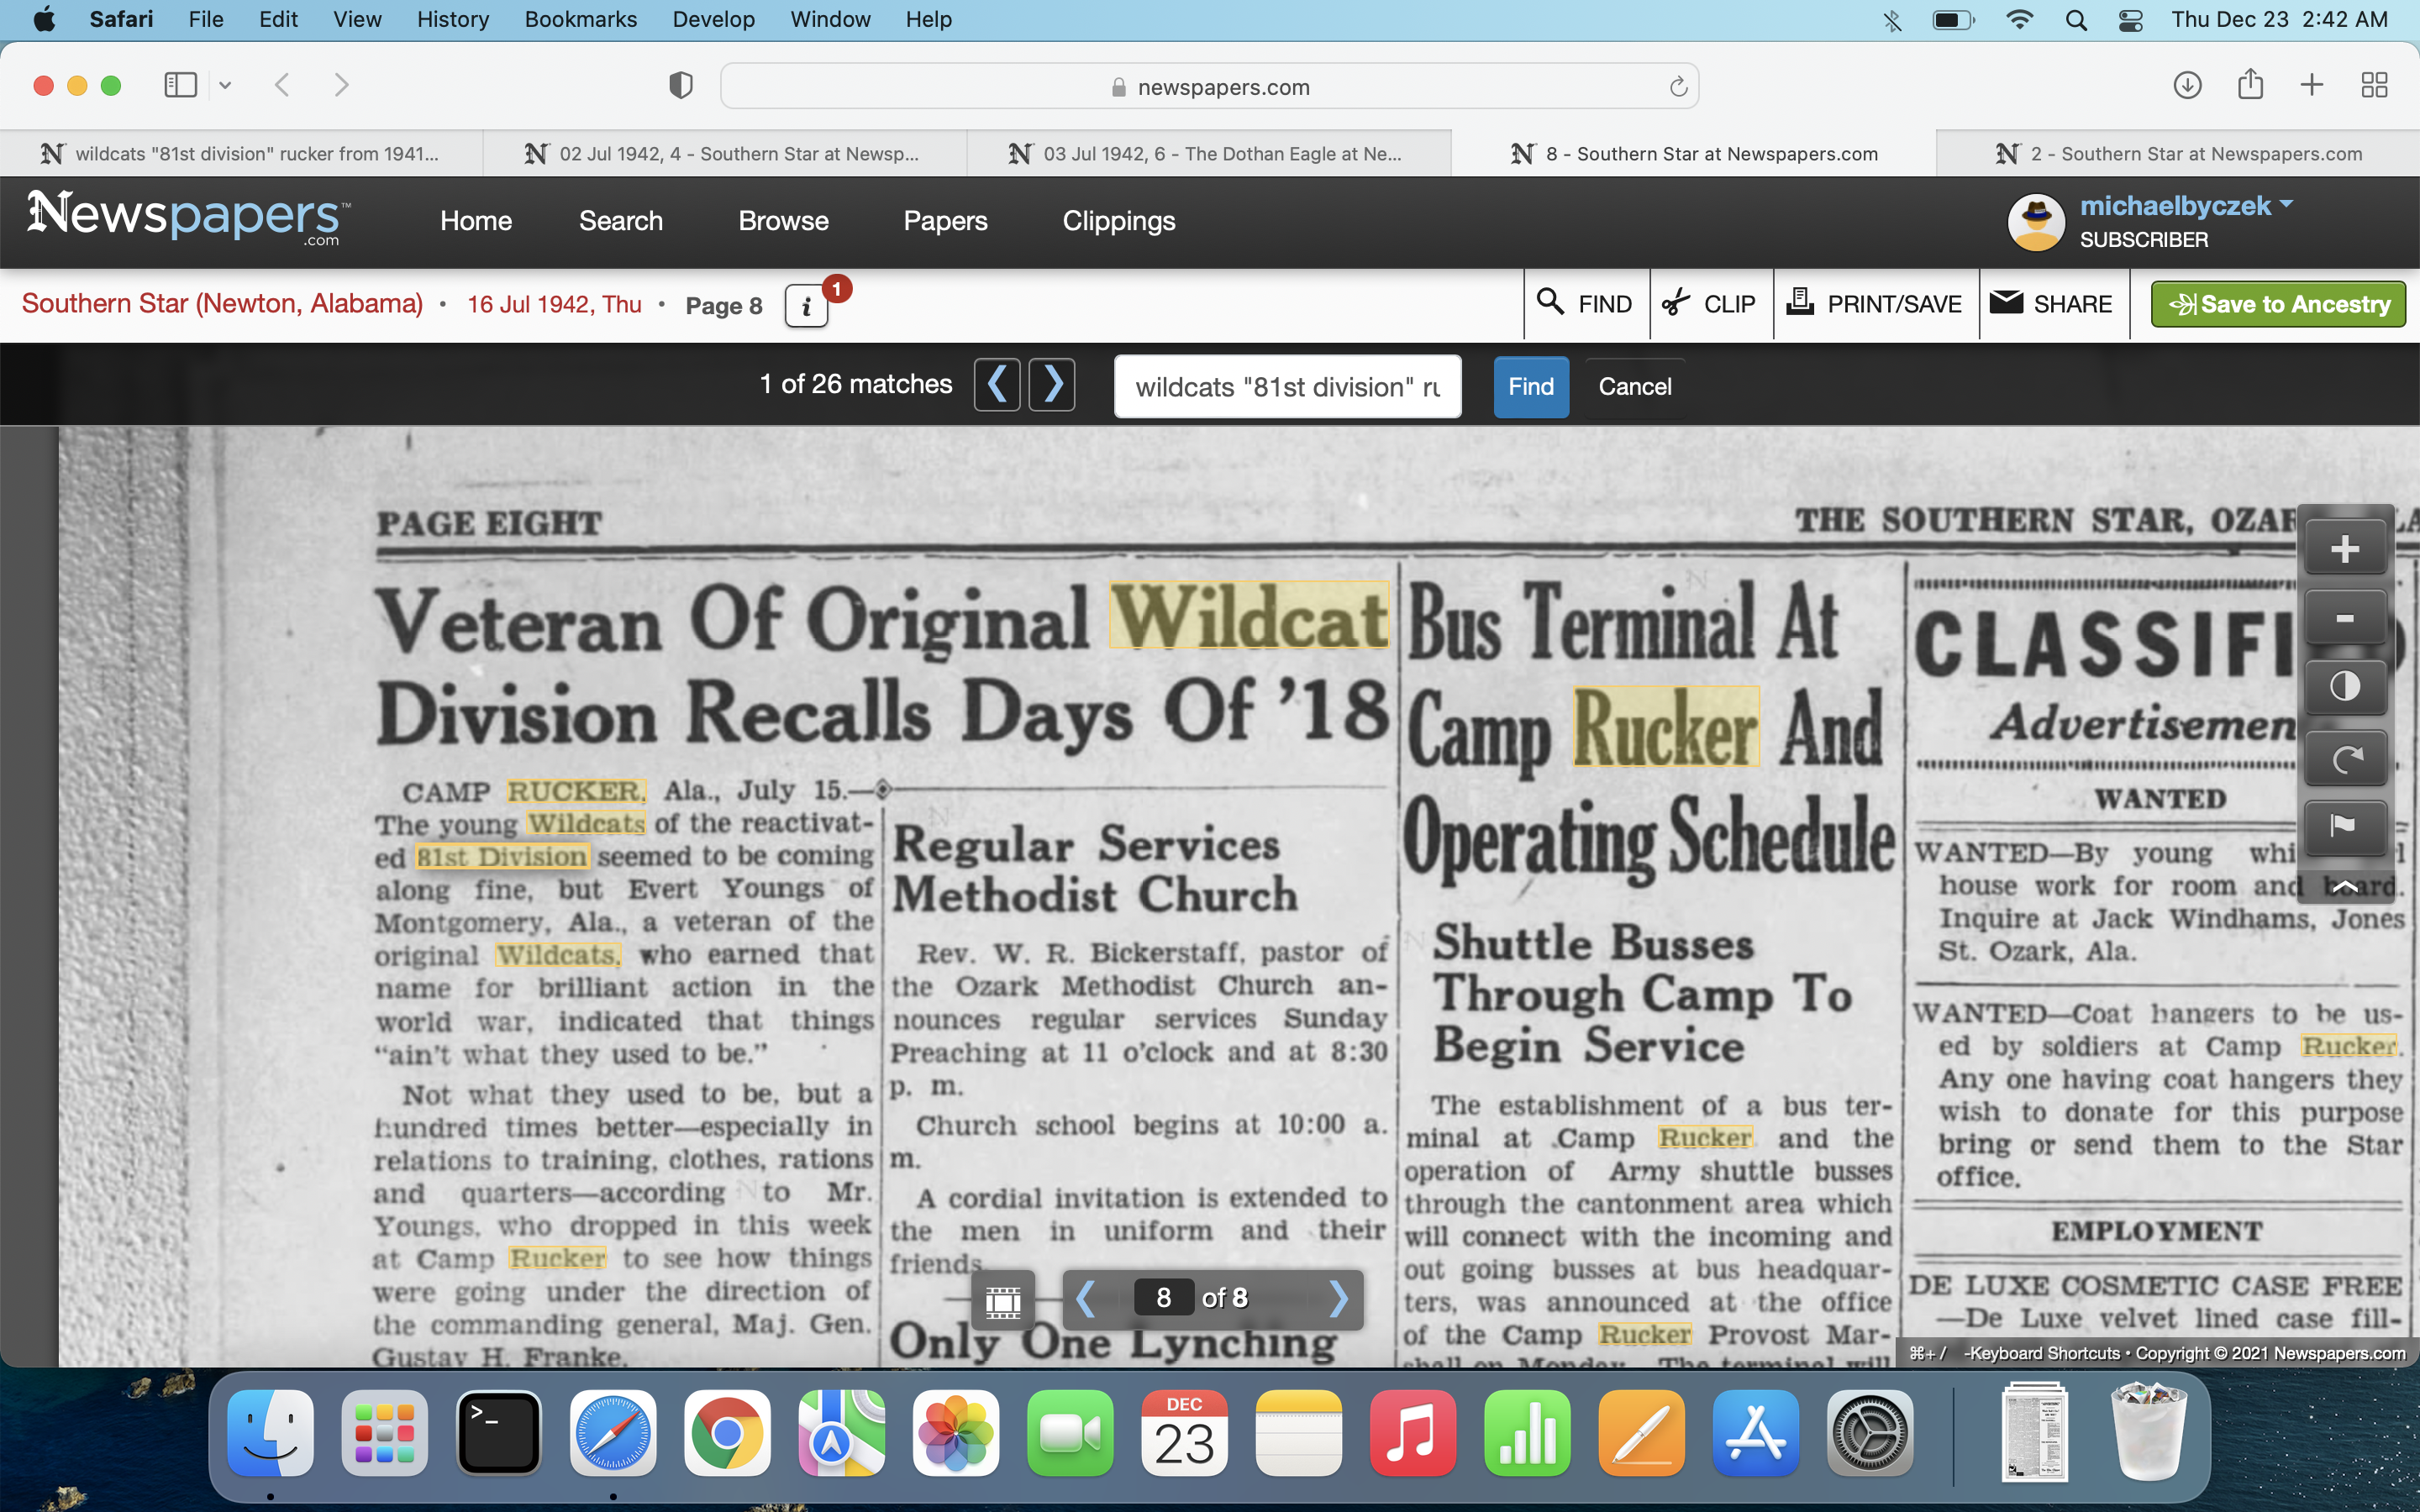Toggle the Safari sidebar button
This screenshot has height=1512, width=2420.
(x=180, y=85)
